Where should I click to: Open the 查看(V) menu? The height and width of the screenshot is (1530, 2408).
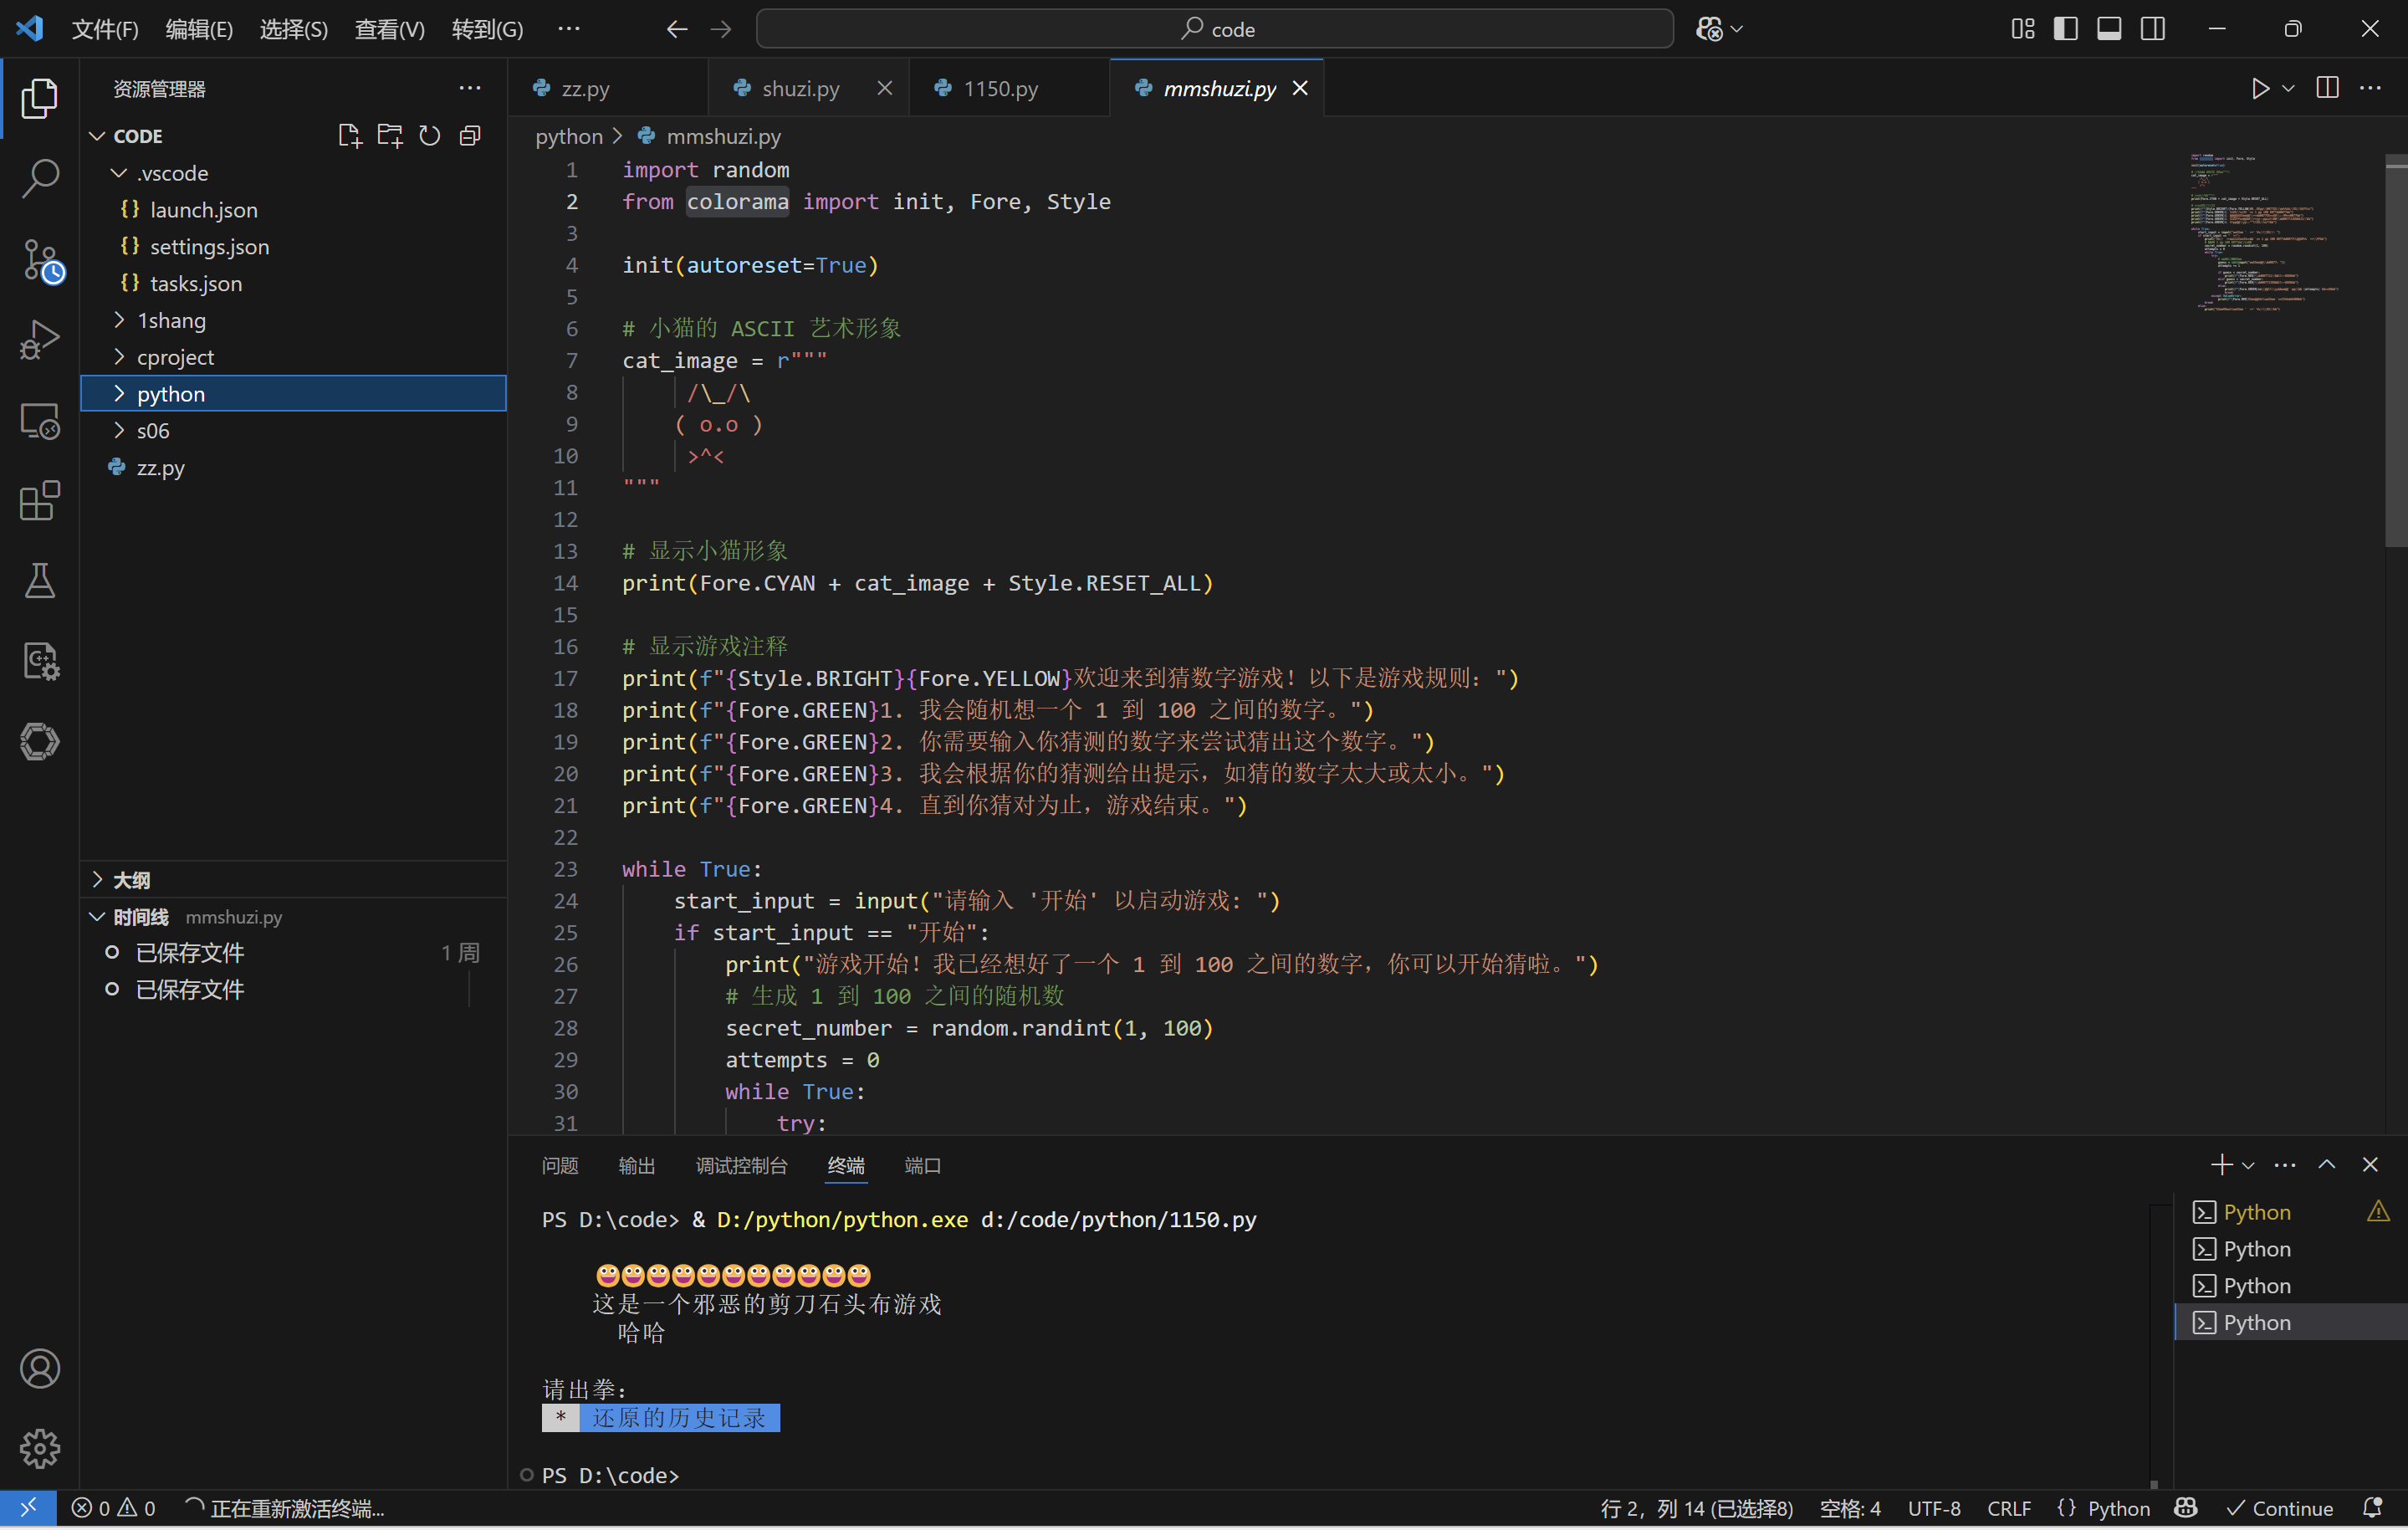[x=388, y=29]
